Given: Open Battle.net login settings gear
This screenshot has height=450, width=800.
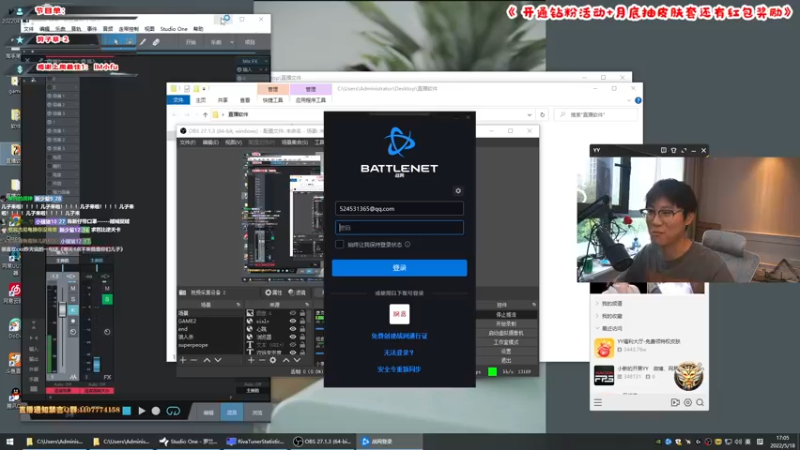Looking at the screenshot, I should 458,191.
